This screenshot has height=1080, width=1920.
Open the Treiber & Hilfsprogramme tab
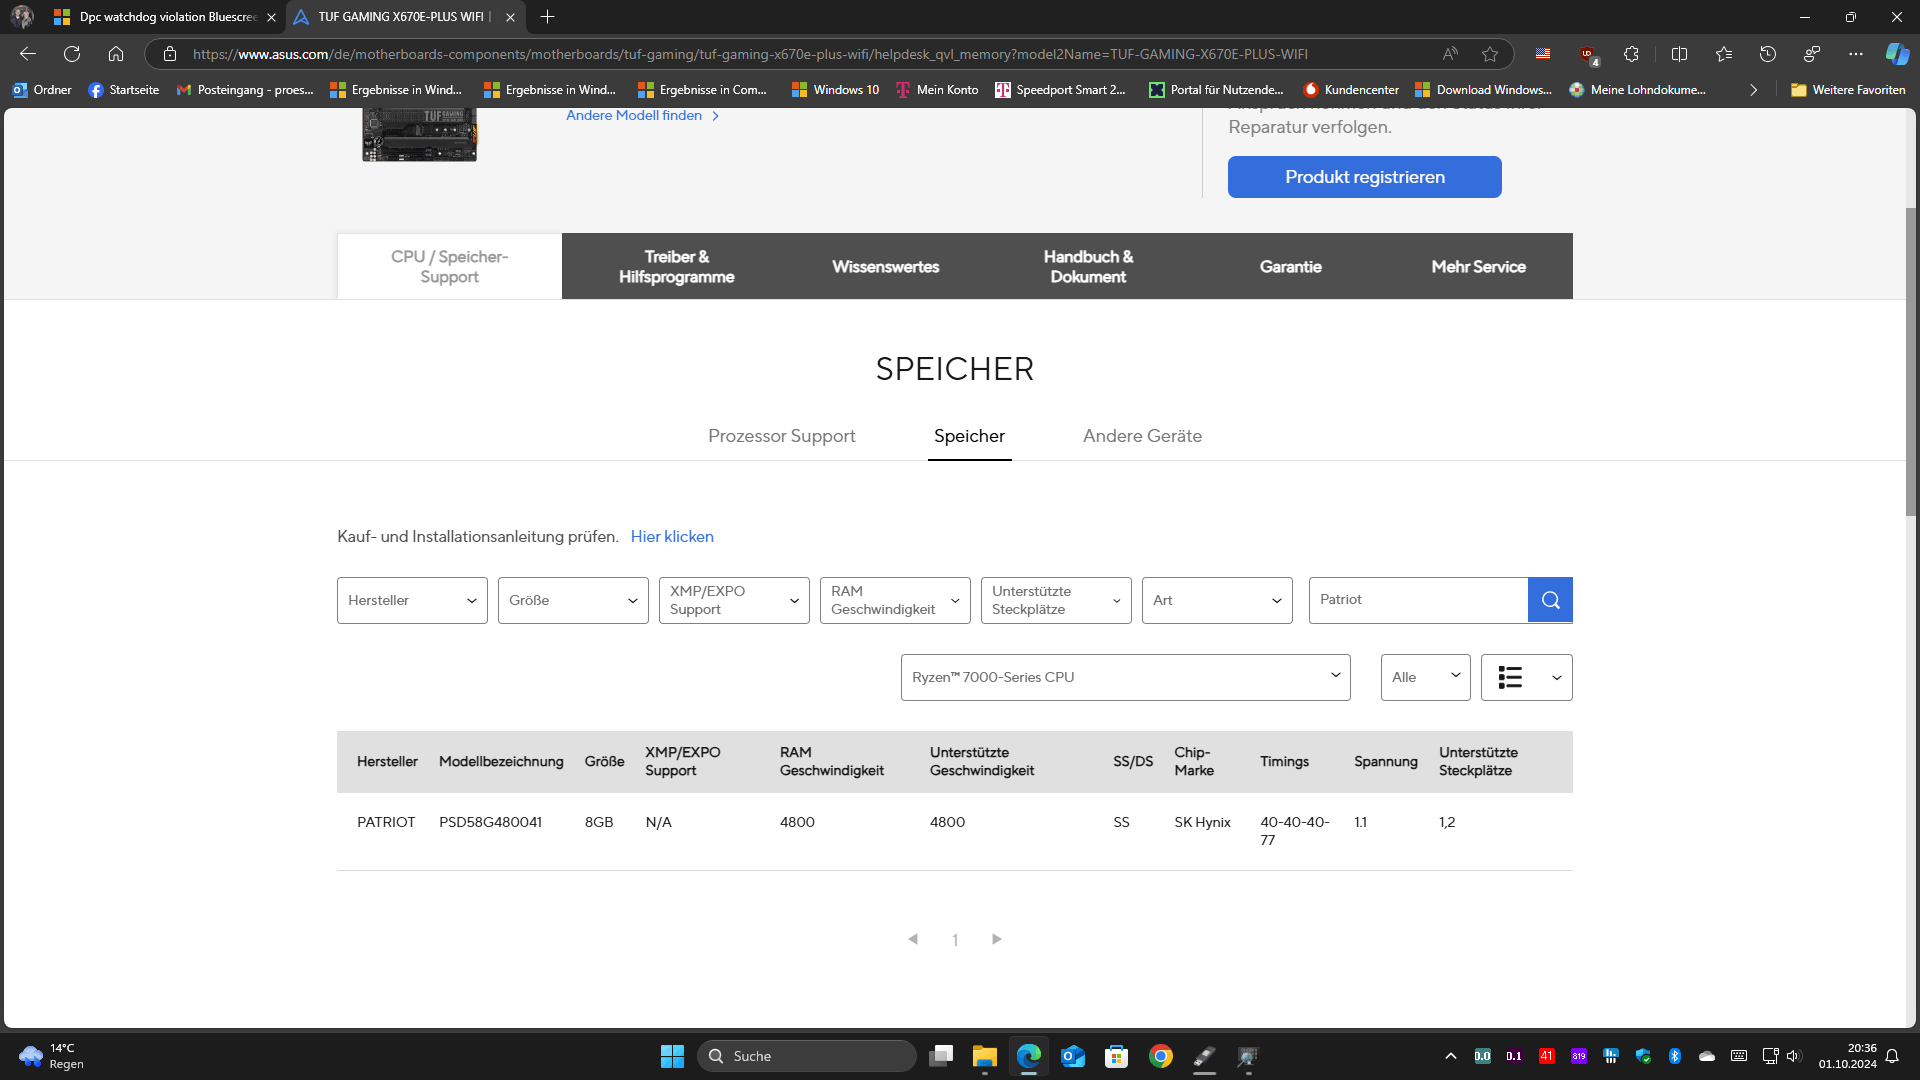pyautogui.click(x=676, y=267)
